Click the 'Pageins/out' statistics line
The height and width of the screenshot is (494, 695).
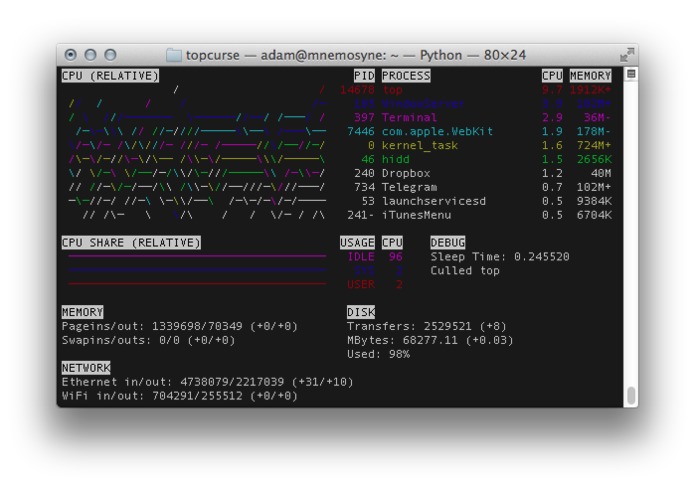pos(180,327)
